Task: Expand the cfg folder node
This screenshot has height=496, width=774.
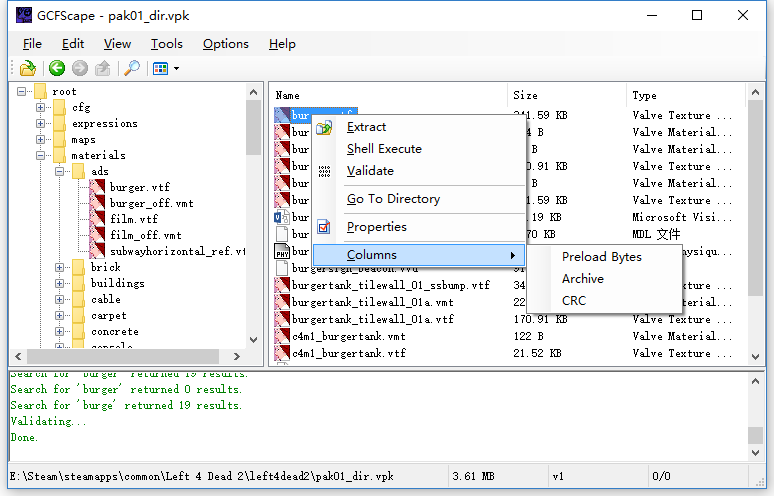Action: (x=40, y=107)
